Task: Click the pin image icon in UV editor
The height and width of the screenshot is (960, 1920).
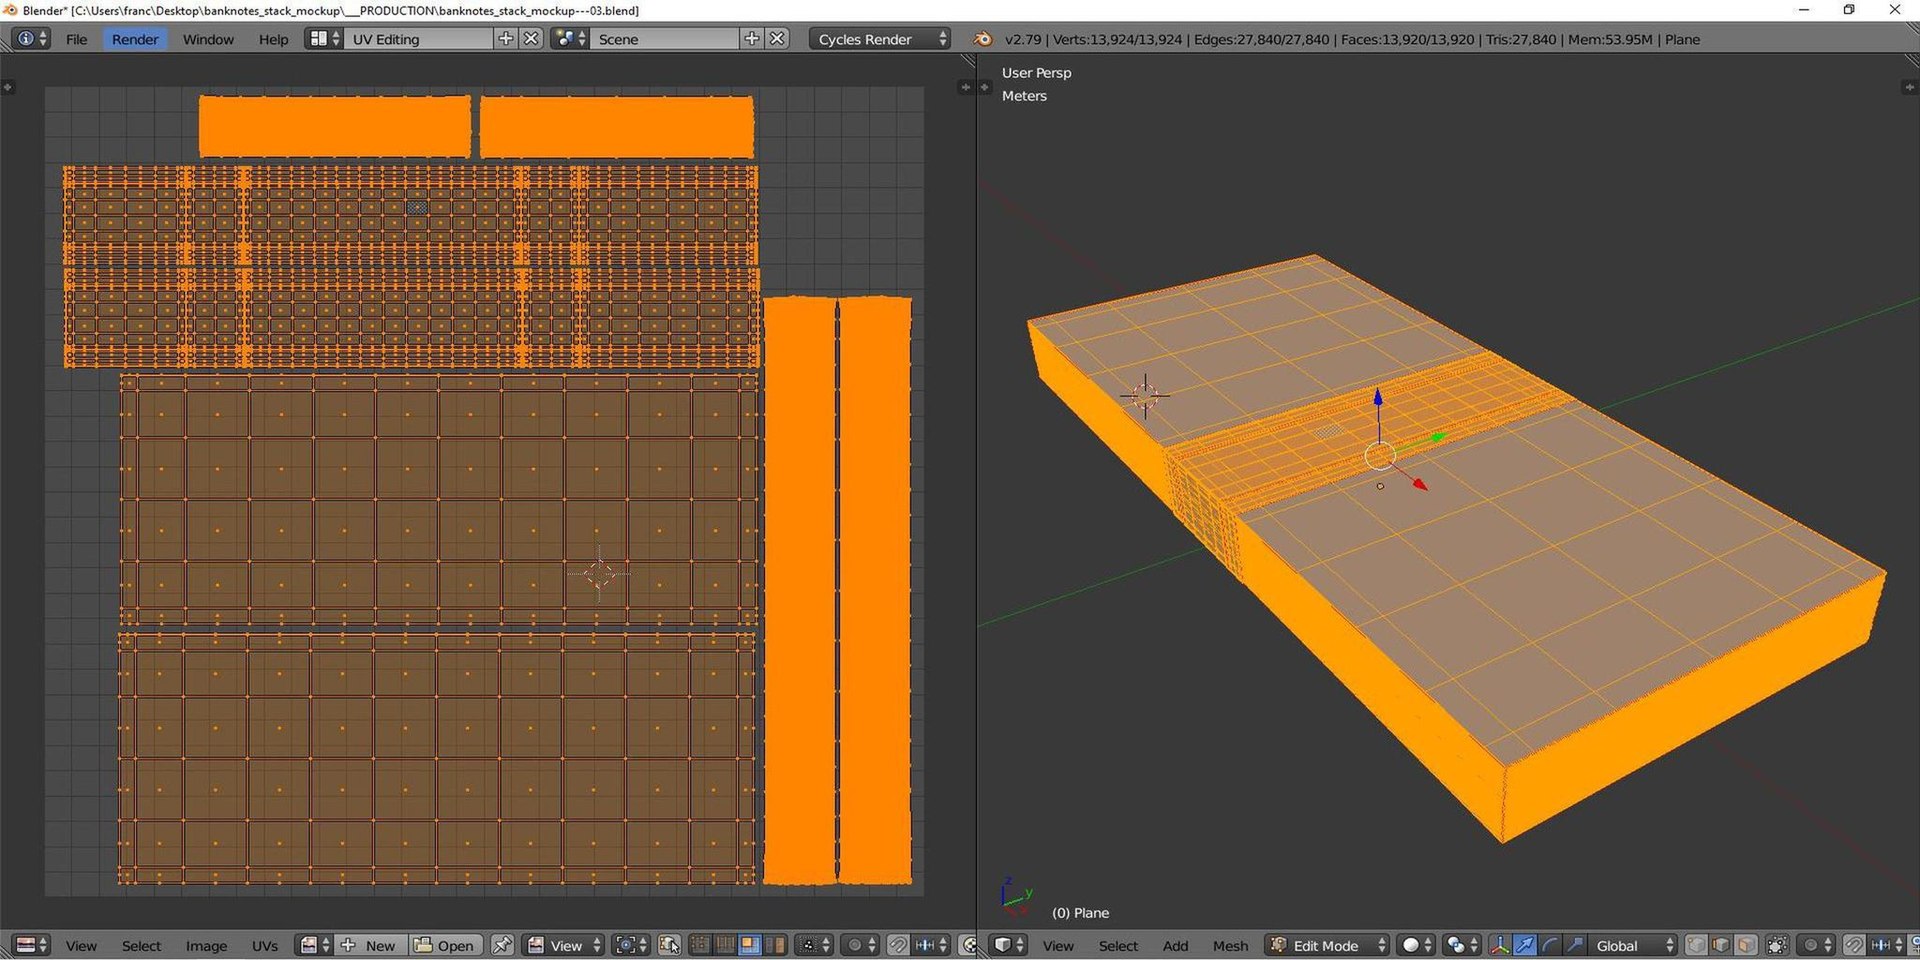Action: [x=502, y=945]
